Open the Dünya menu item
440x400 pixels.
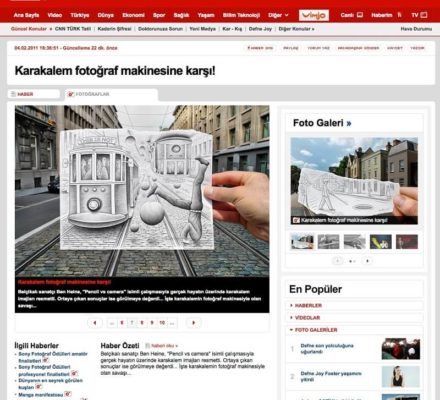point(106,15)
